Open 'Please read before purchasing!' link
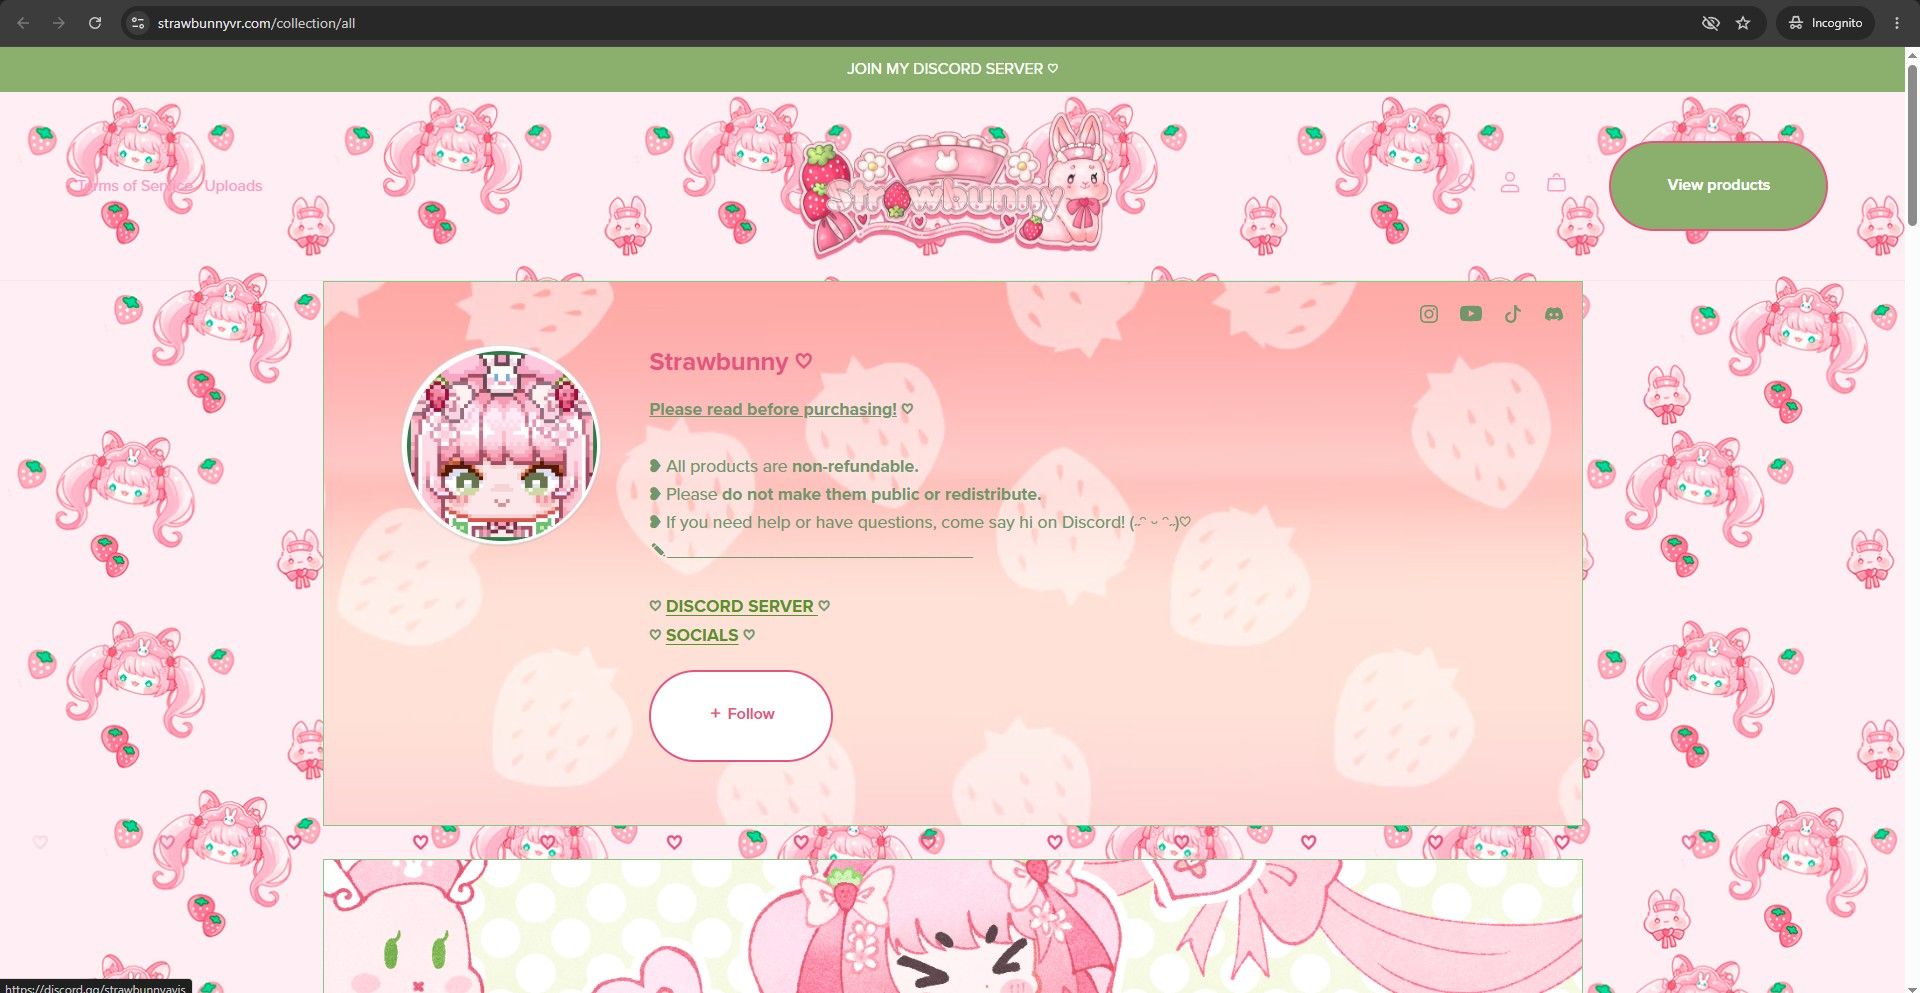Screen dimensions: 1920x993 tap(773, 409)
